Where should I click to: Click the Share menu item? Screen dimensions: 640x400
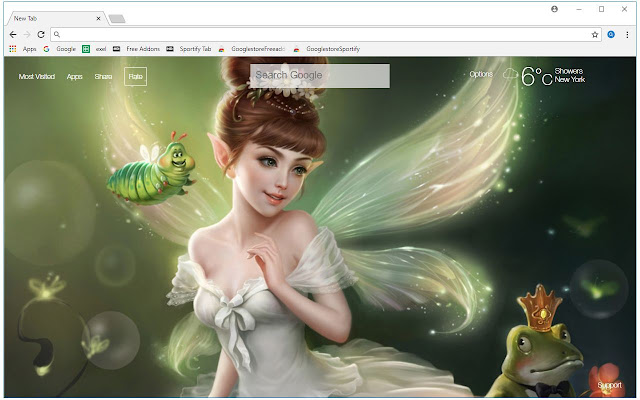coord(103,76)
